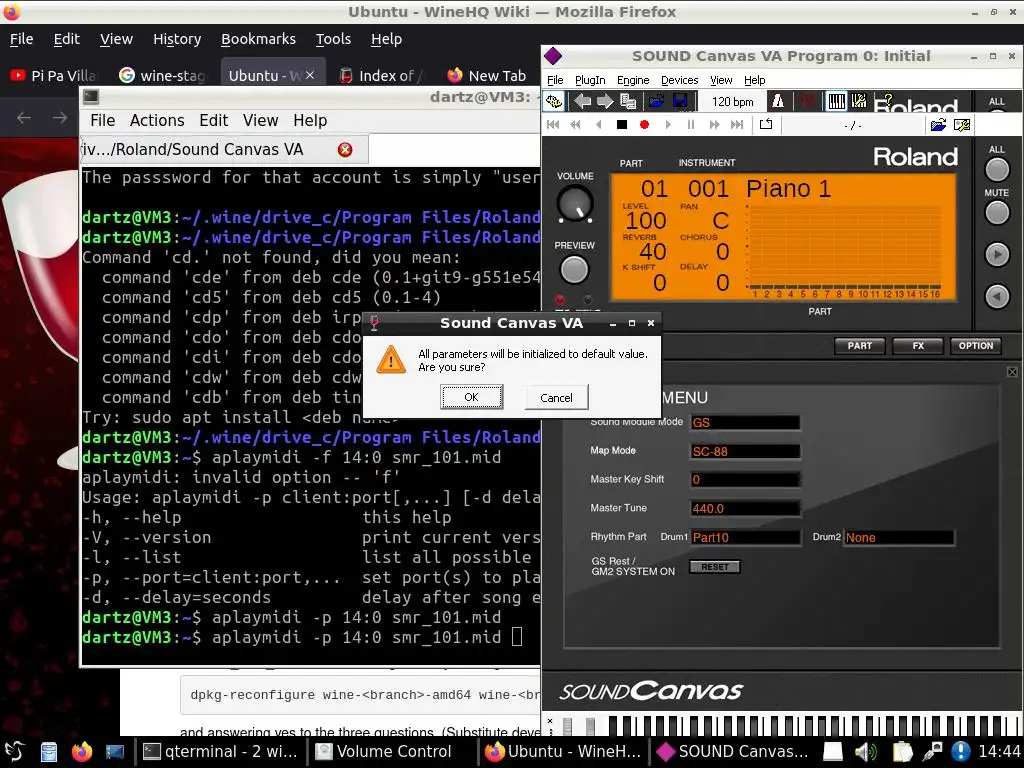Click the previous program left-arrow toolbar icon
This screenshot has width=1024, height=768.
click(583, 101)
